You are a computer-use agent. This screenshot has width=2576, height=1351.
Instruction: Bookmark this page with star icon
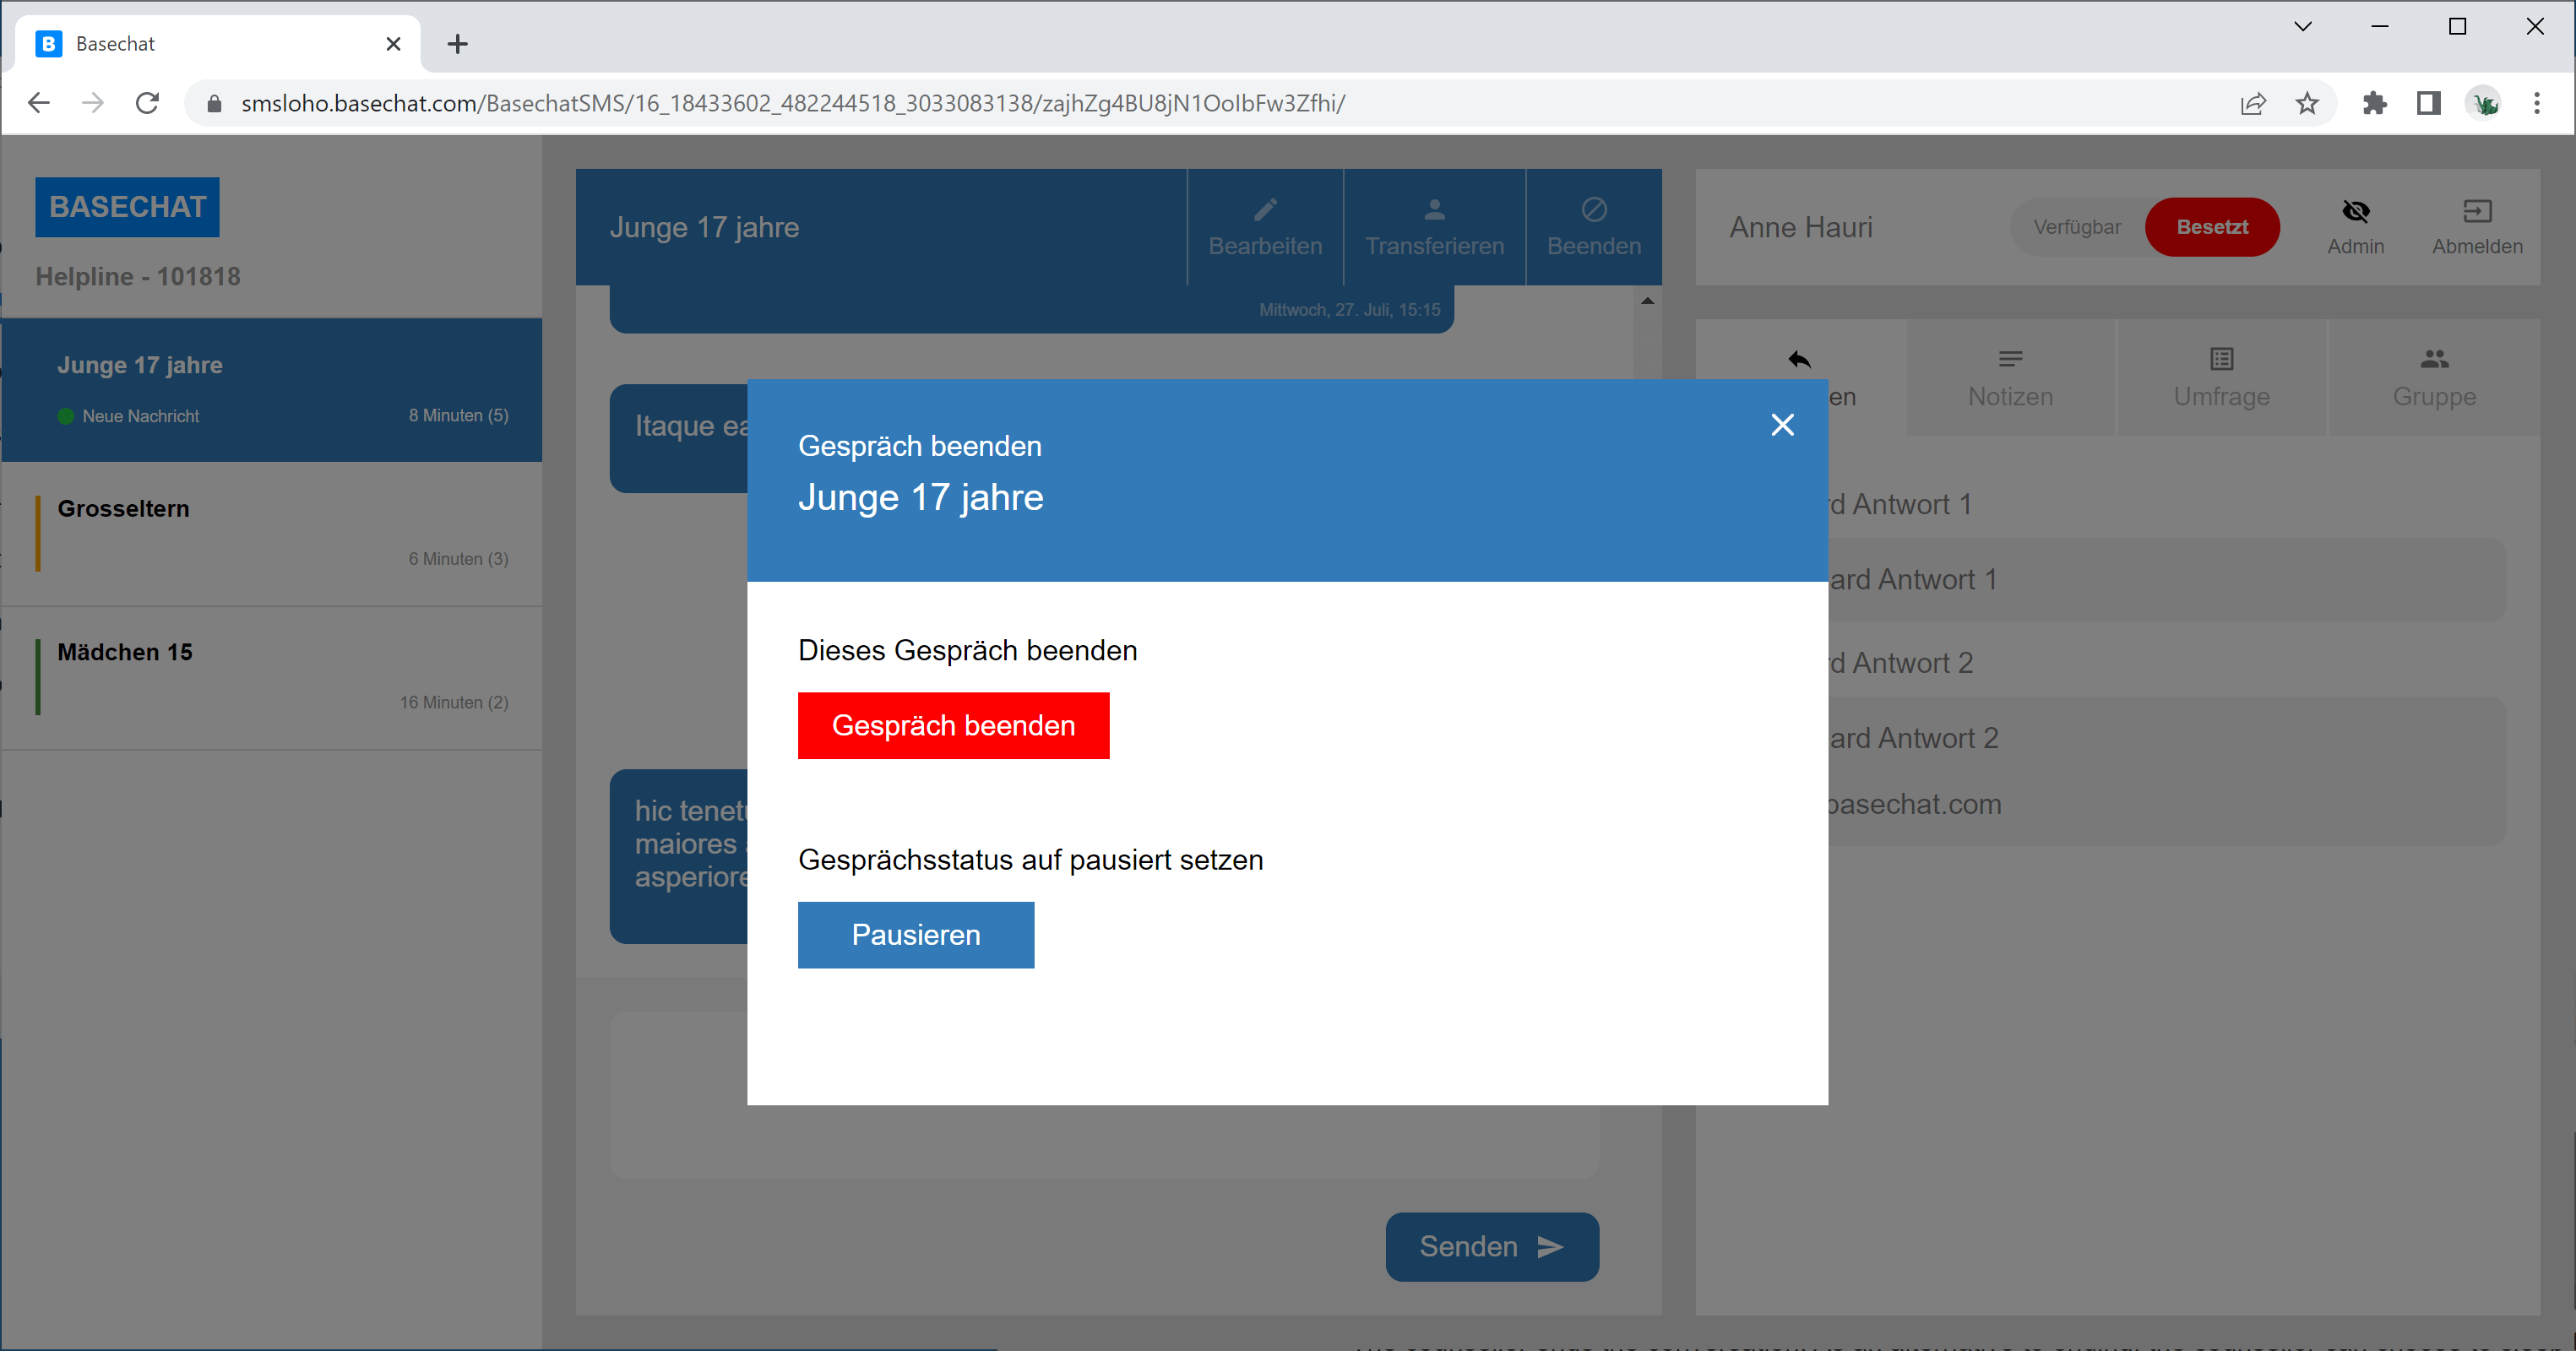coord(2307,103)
